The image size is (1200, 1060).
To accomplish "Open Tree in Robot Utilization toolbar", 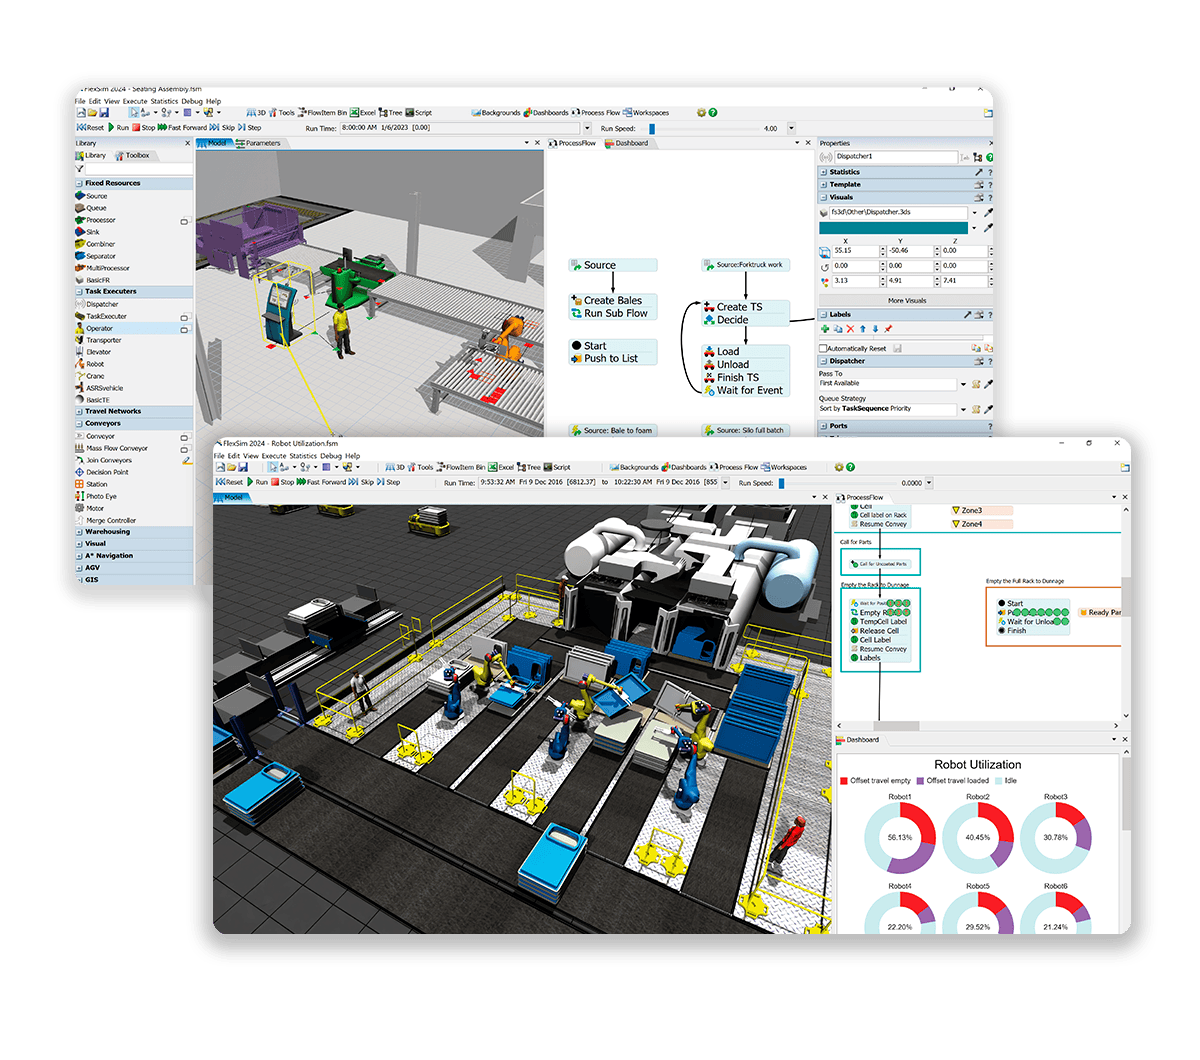I will click(529, 467).
